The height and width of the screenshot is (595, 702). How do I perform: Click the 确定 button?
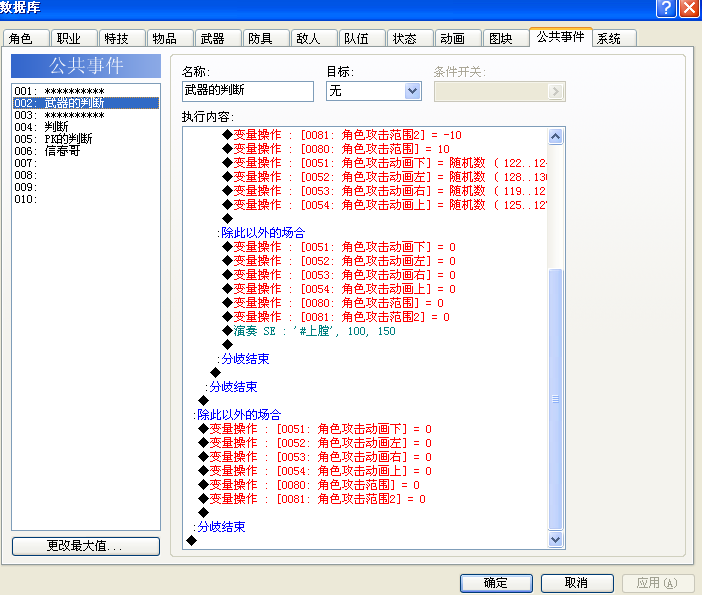[496, 583]
